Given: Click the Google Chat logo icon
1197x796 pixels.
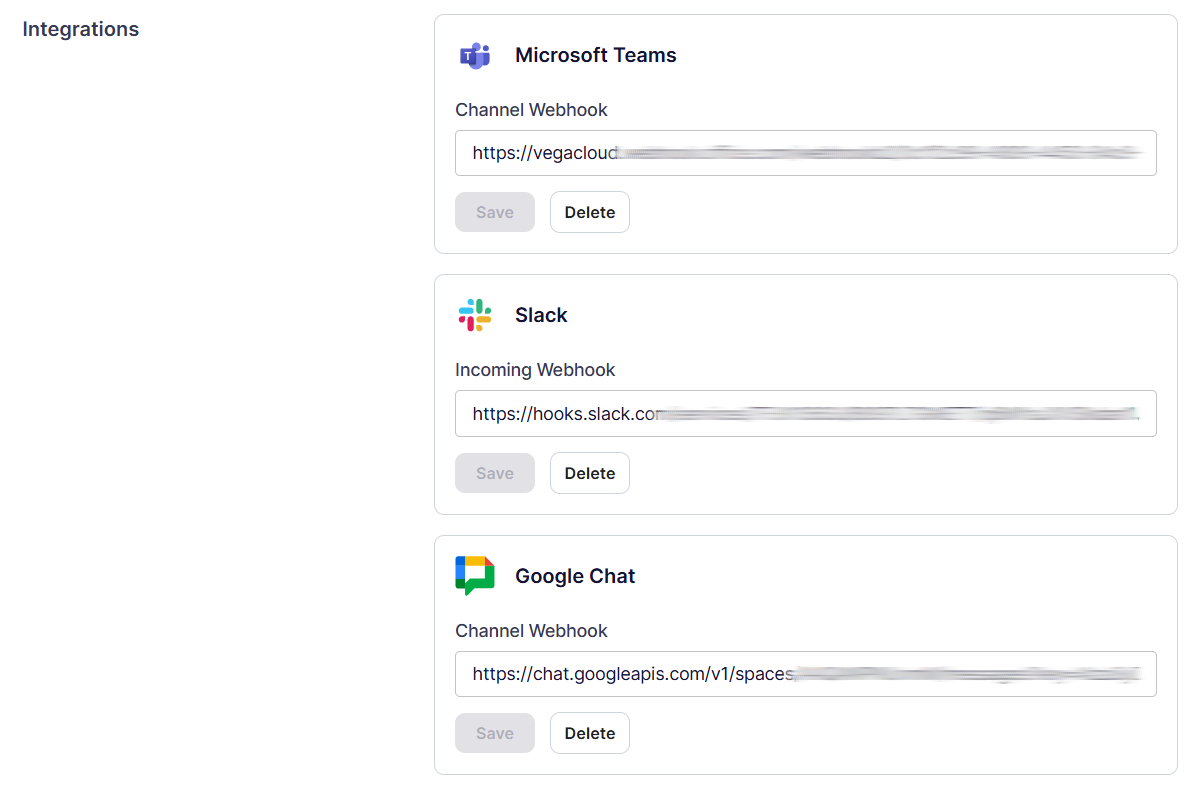Looking at the screenshot, I should point(475,575).
